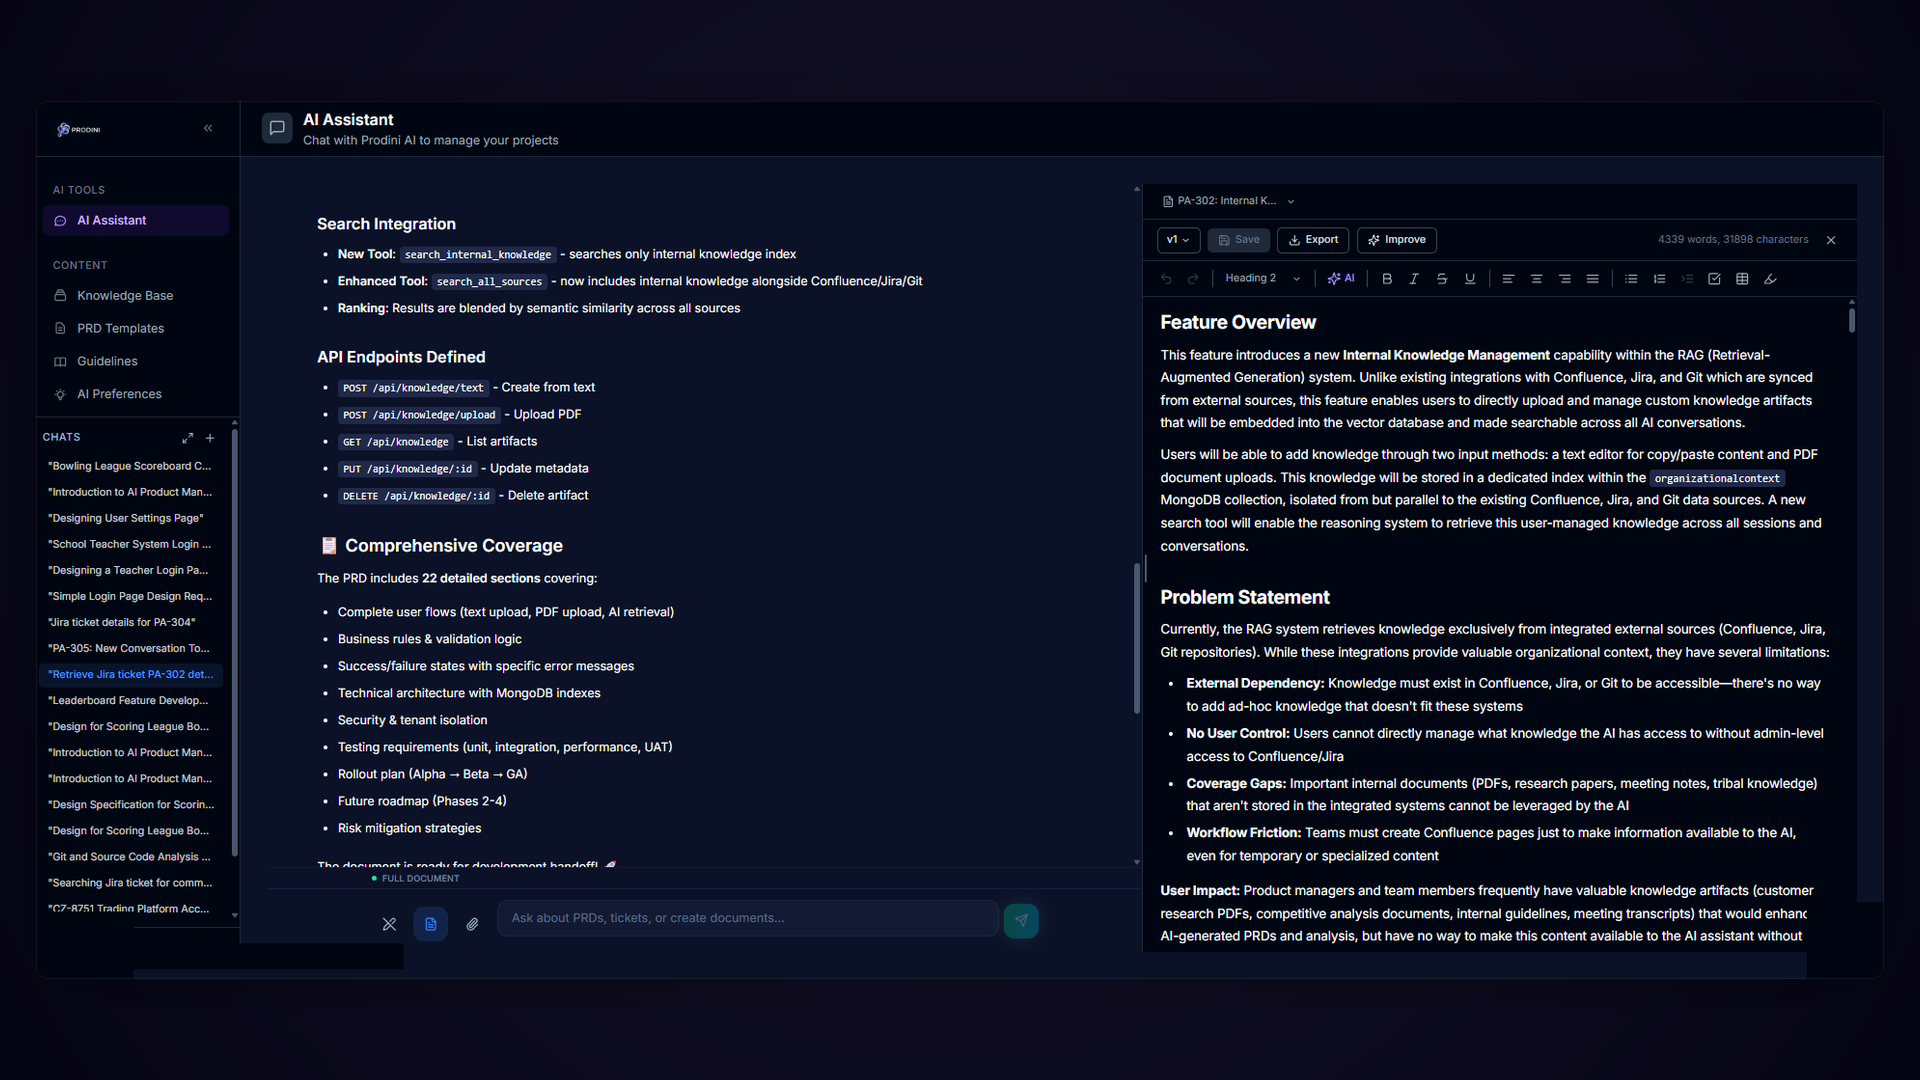Toggle the document context chip near the chat input
Screen dimensions: 1920x1080
coord(430,924)
